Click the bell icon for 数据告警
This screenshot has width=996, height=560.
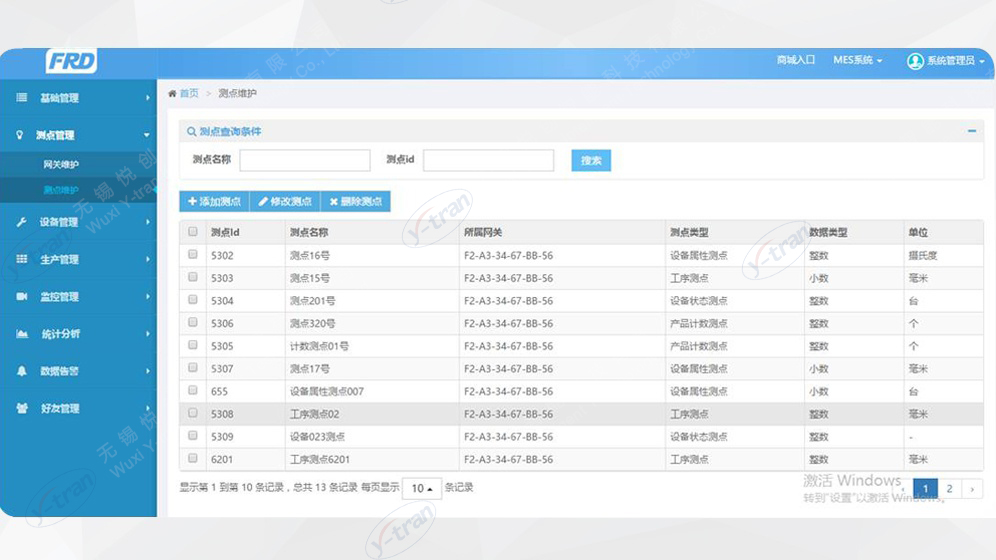pyautogui.click(x=21, y=371)
